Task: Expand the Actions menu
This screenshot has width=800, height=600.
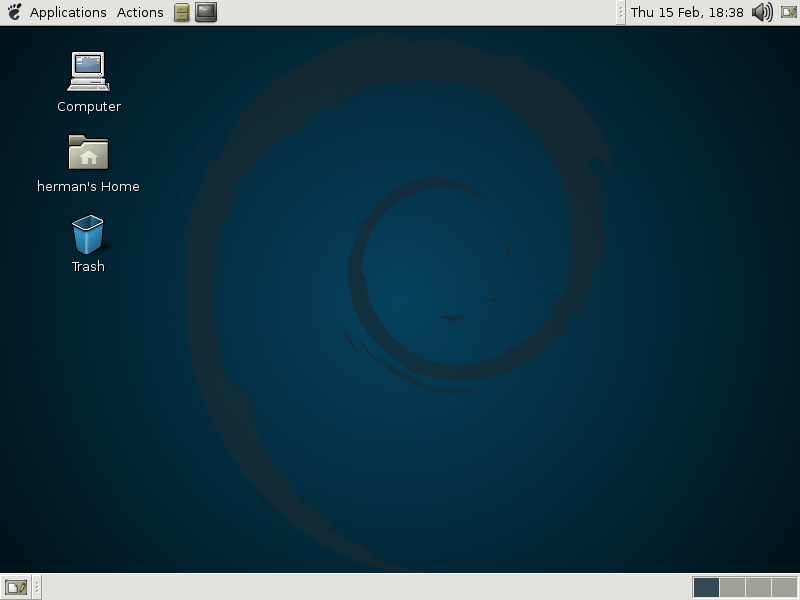Action: [140, 13]
